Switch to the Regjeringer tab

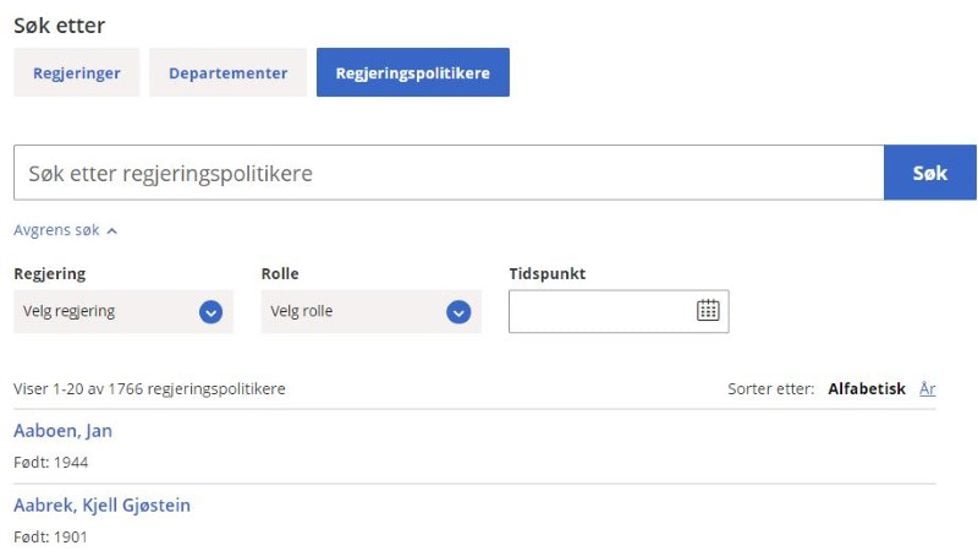[77, 73]
